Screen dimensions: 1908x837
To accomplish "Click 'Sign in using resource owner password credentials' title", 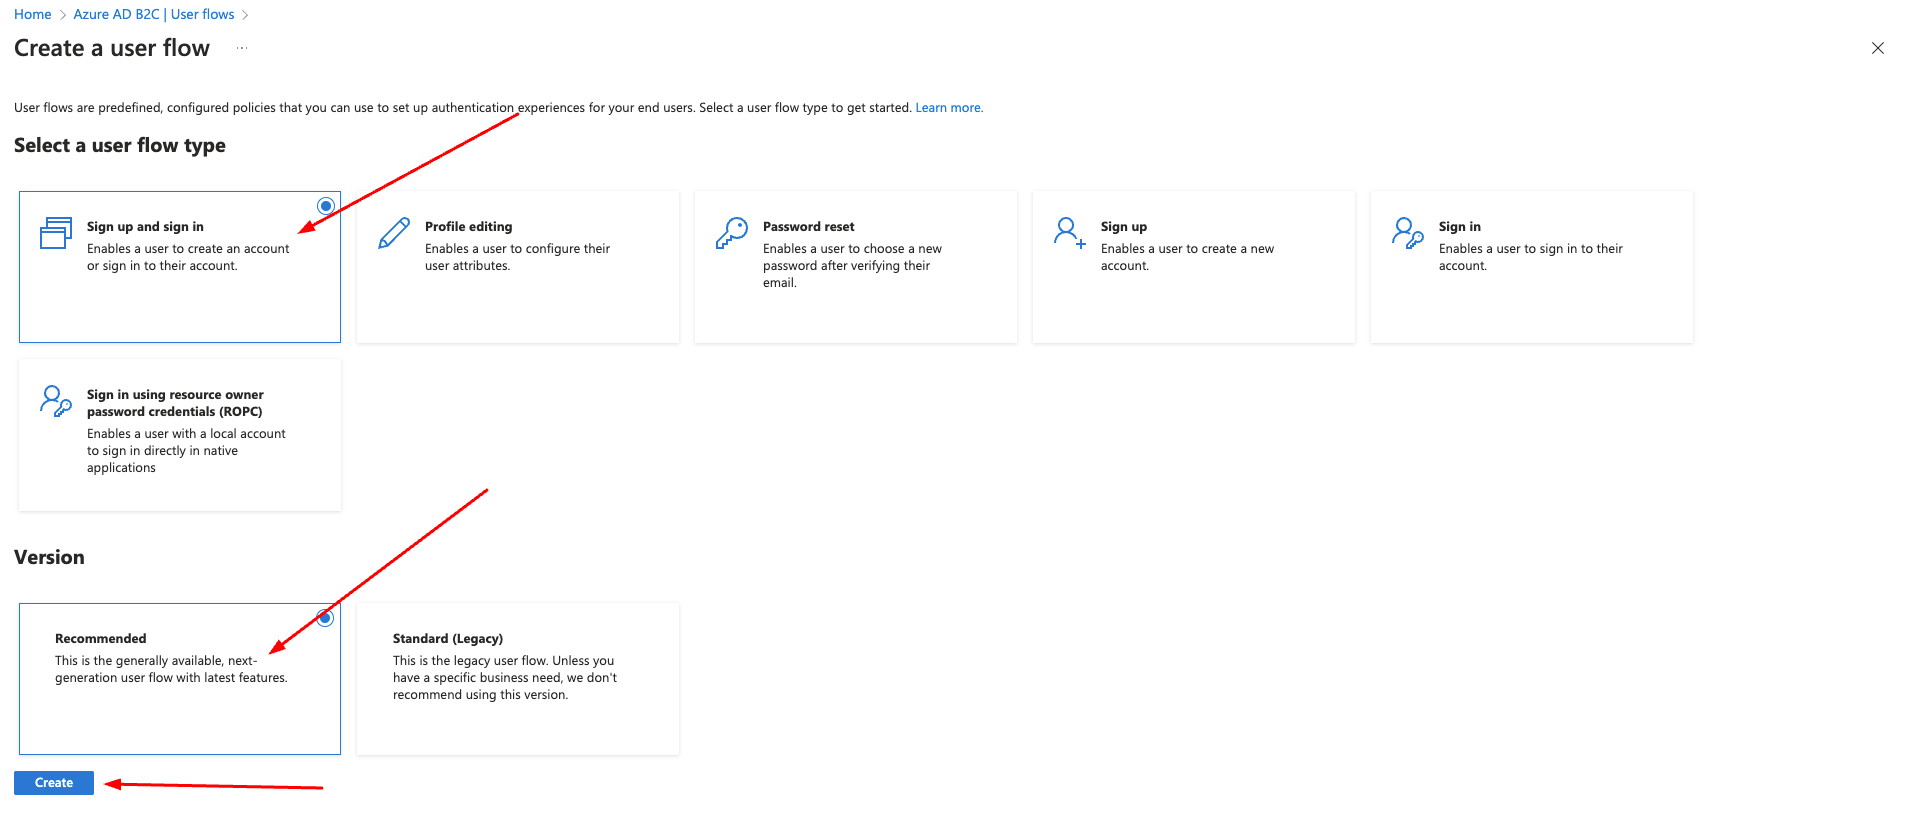I will pos(175,403).
